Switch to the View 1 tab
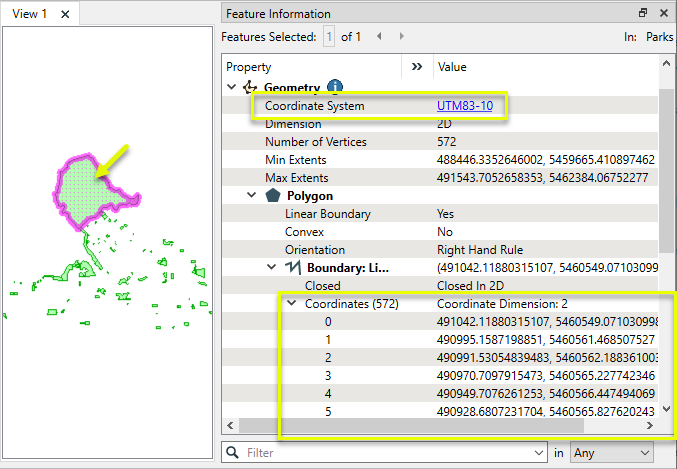The height and width of the screenshot is (469, 677). [29, 14]
